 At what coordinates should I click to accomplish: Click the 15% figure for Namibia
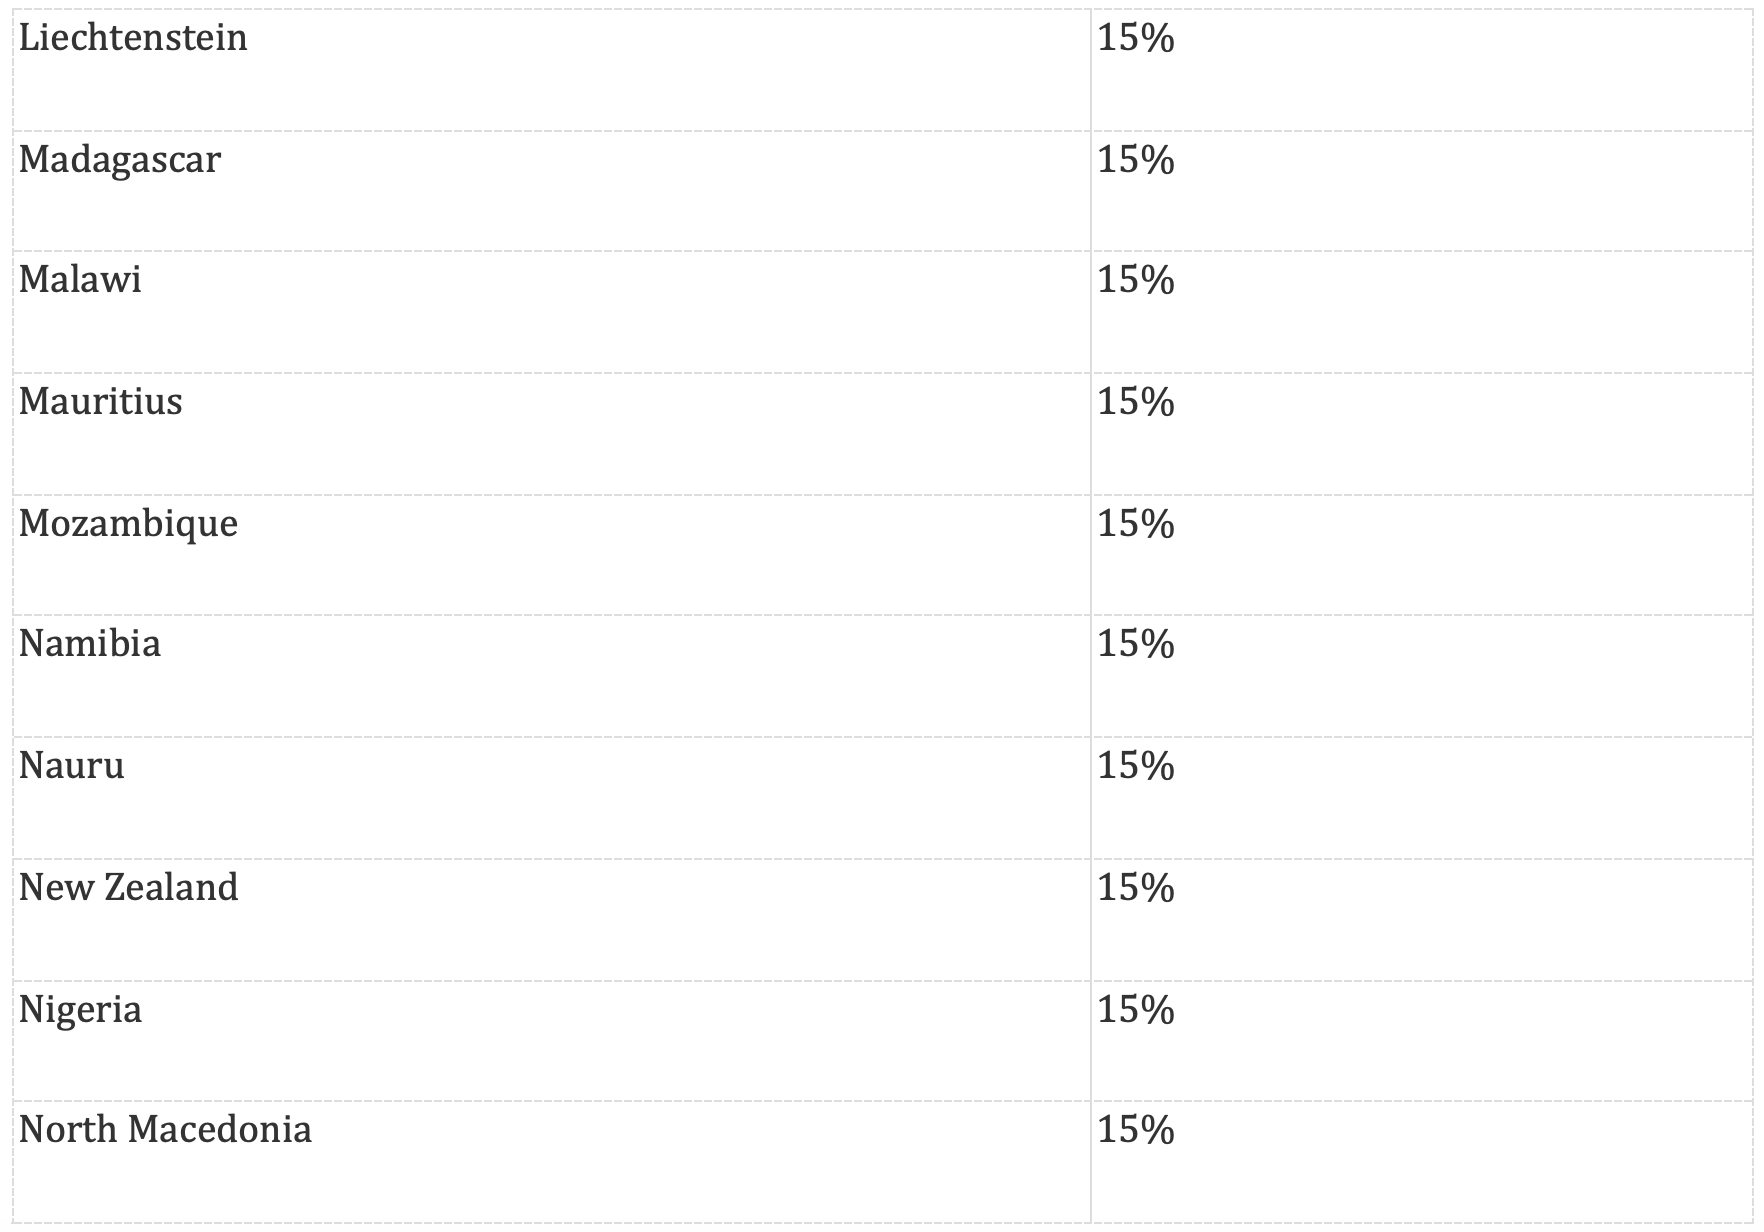(x=1136, y=643)
